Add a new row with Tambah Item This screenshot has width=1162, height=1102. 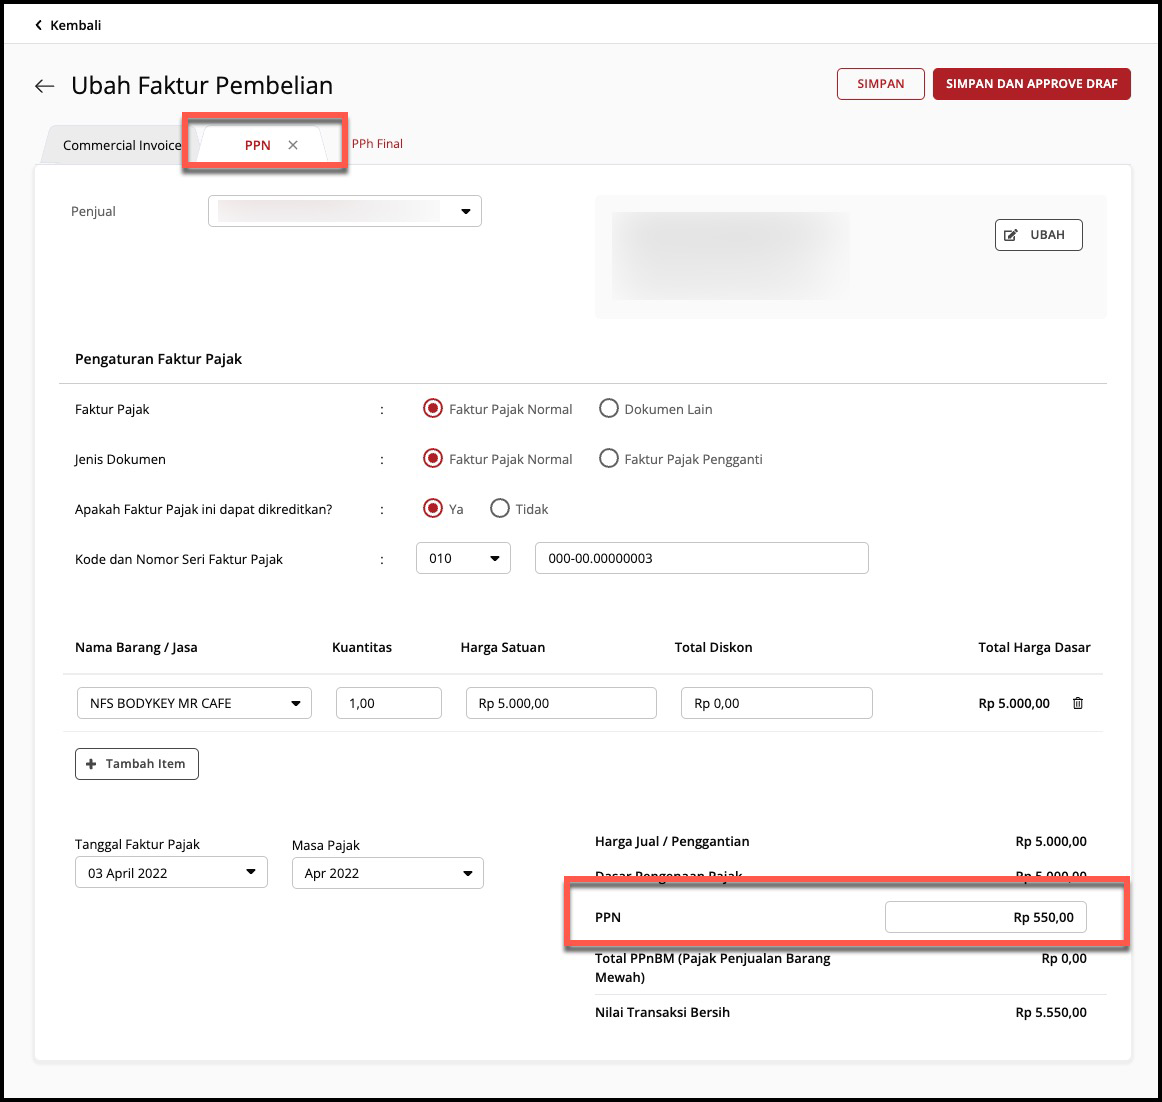click(x=137, y=763)
